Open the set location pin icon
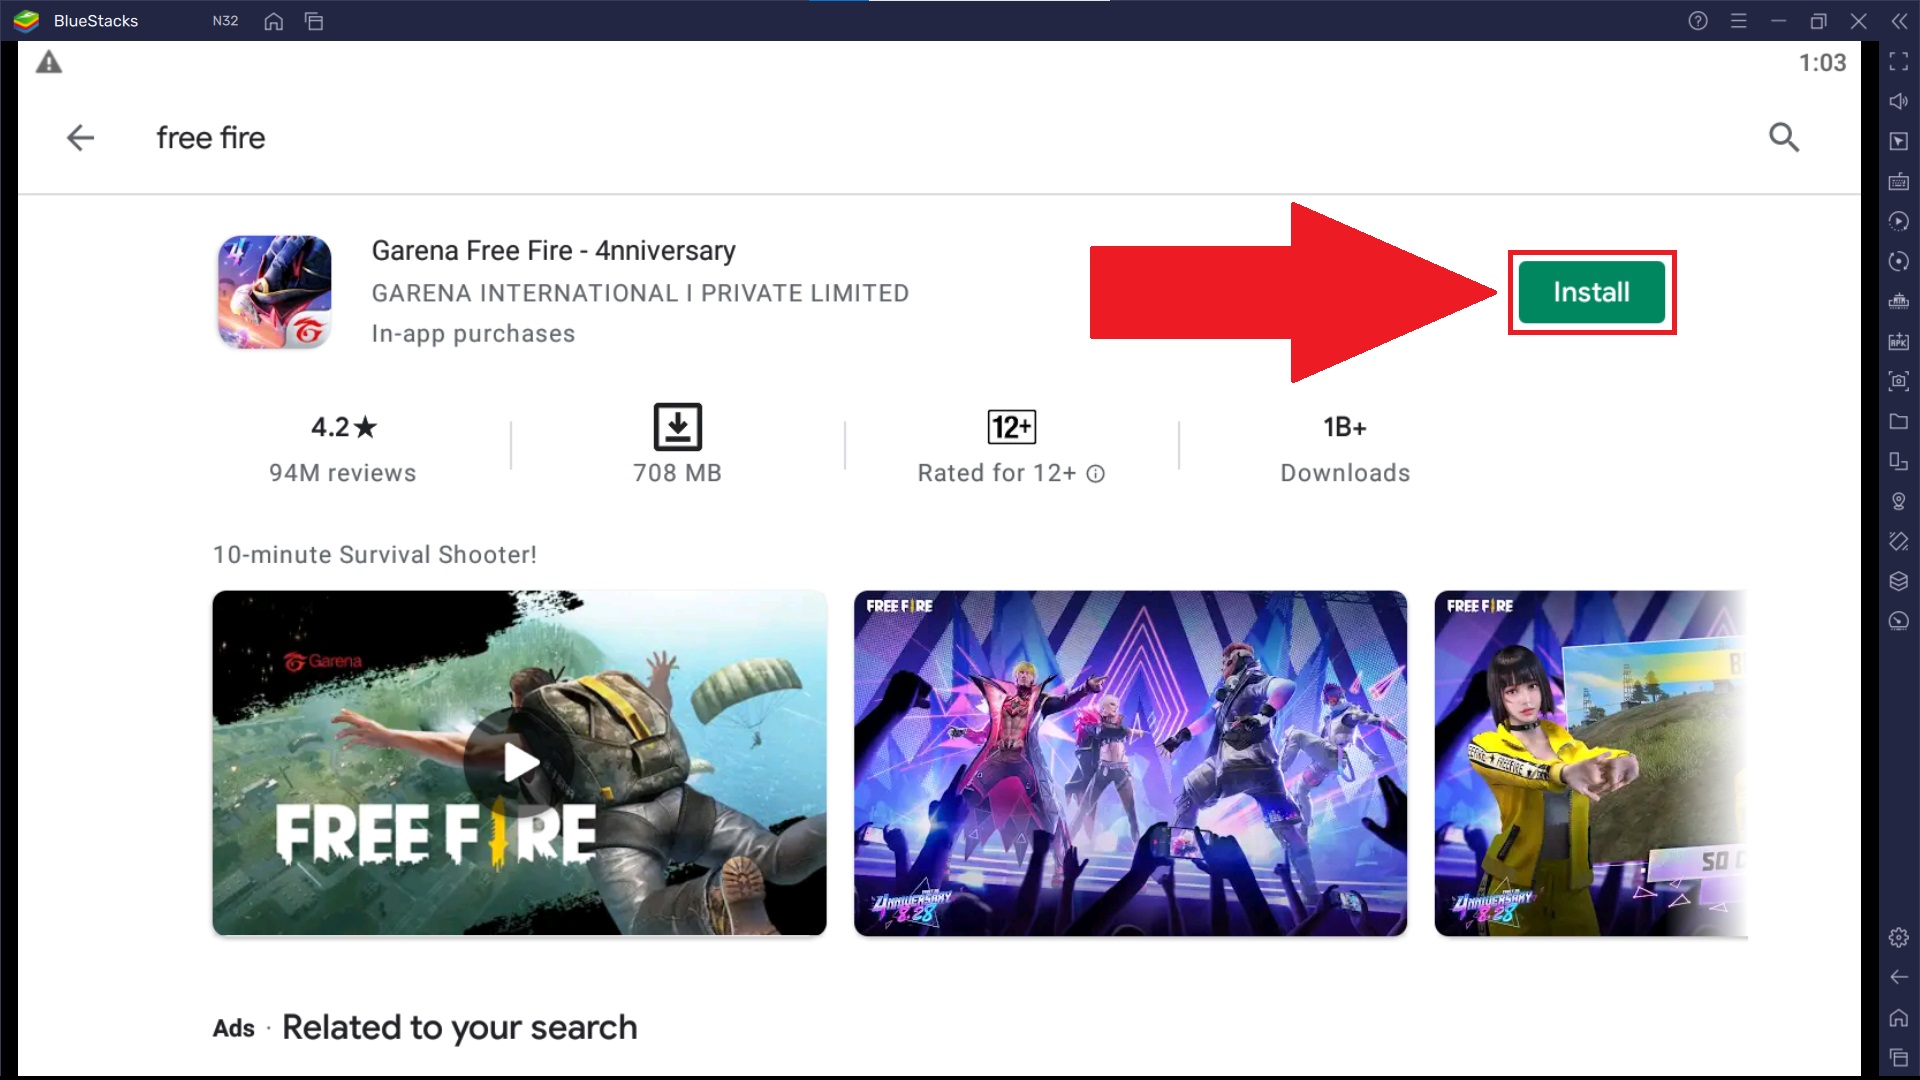 (1898, 501)
